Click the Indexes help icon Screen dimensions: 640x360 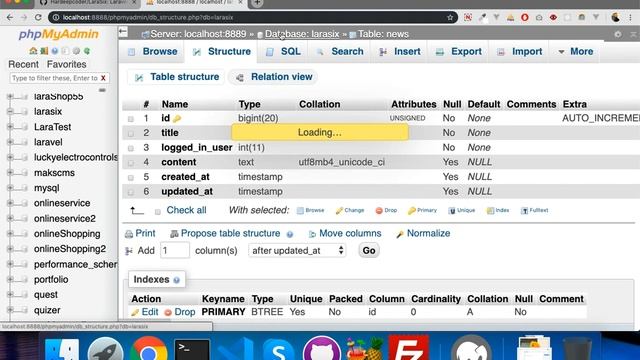pyautogui.click(x=176, y=280)
